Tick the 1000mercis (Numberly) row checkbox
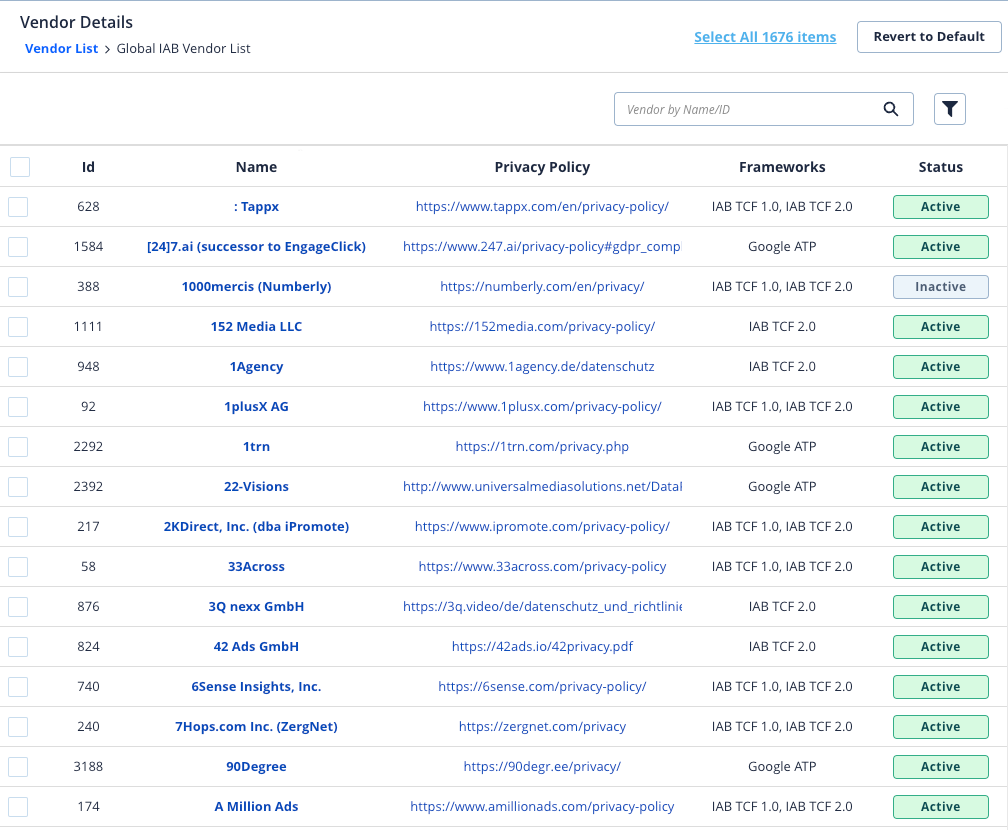The image size is (1008, 830). point(18,287)
